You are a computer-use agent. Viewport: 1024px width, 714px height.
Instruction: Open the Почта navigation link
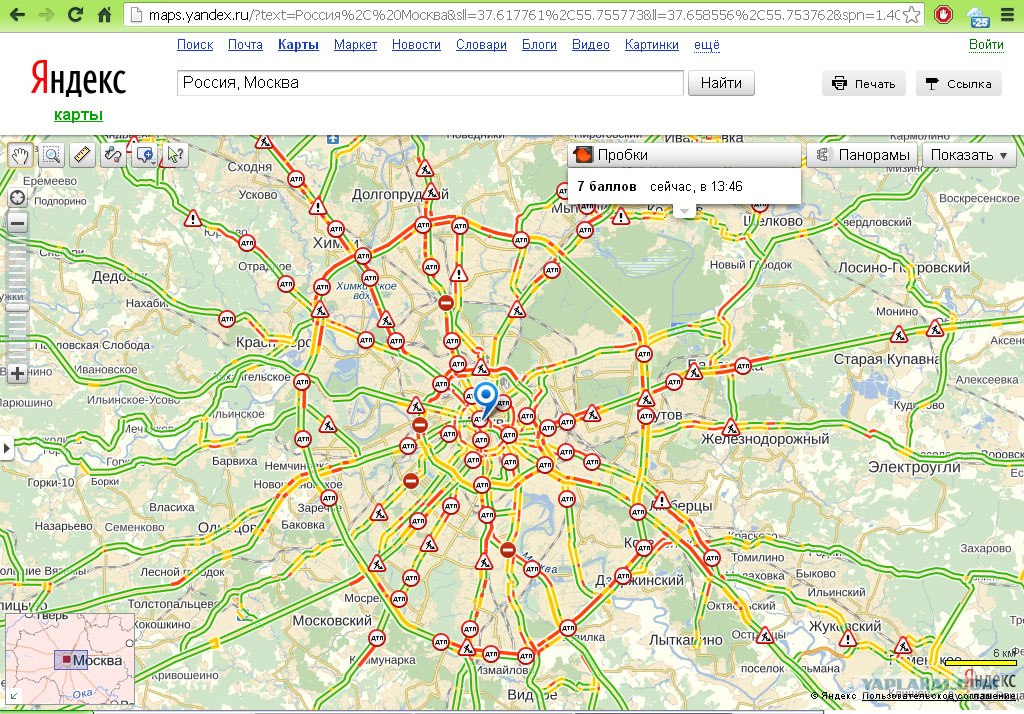[245, 44]
